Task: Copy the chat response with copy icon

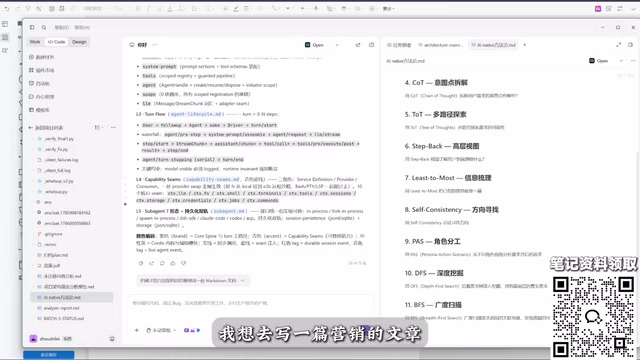Action: 141,263
